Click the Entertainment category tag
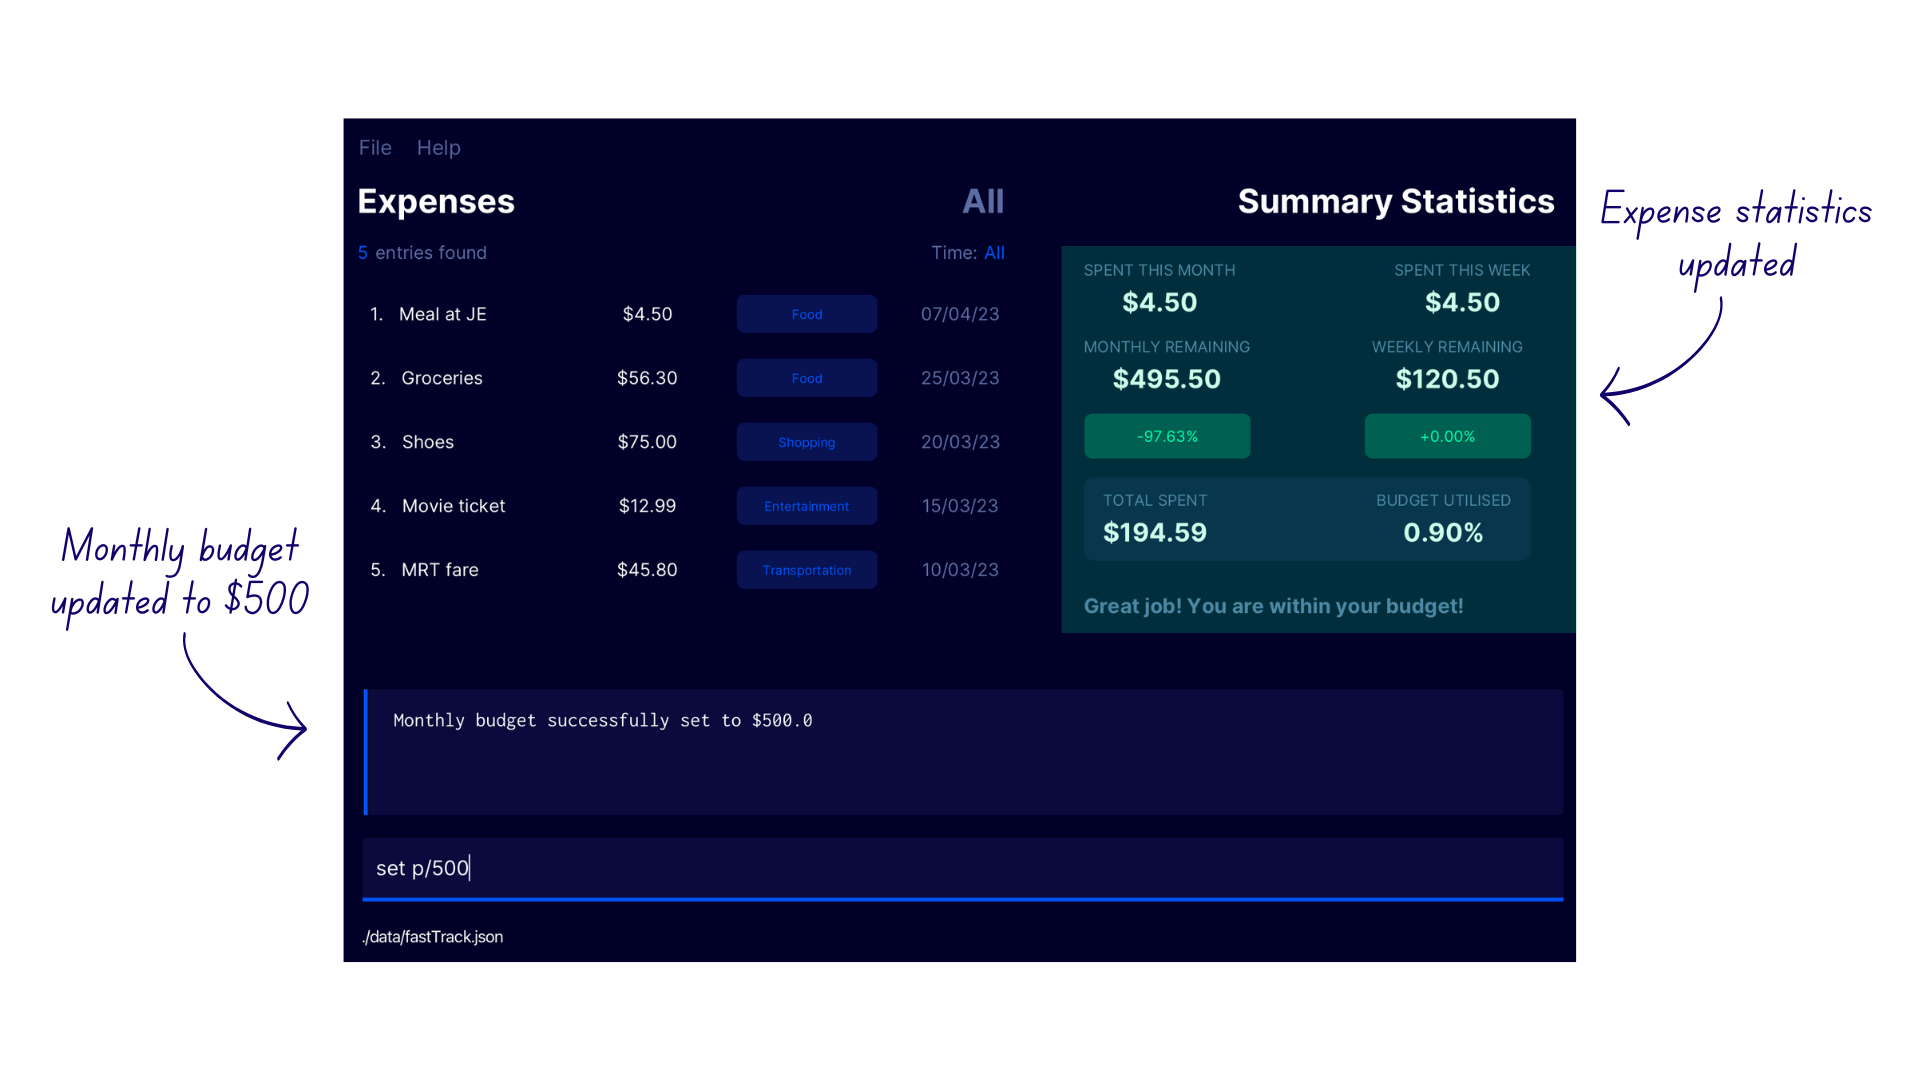1920x1080 pixels. [x=807, y=506]
